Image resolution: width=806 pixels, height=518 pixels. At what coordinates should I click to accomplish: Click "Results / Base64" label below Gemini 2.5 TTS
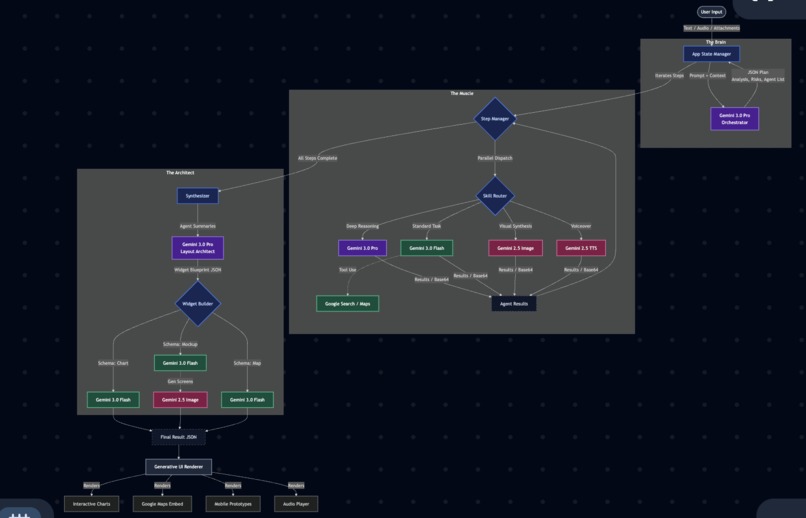click(581, 270)
